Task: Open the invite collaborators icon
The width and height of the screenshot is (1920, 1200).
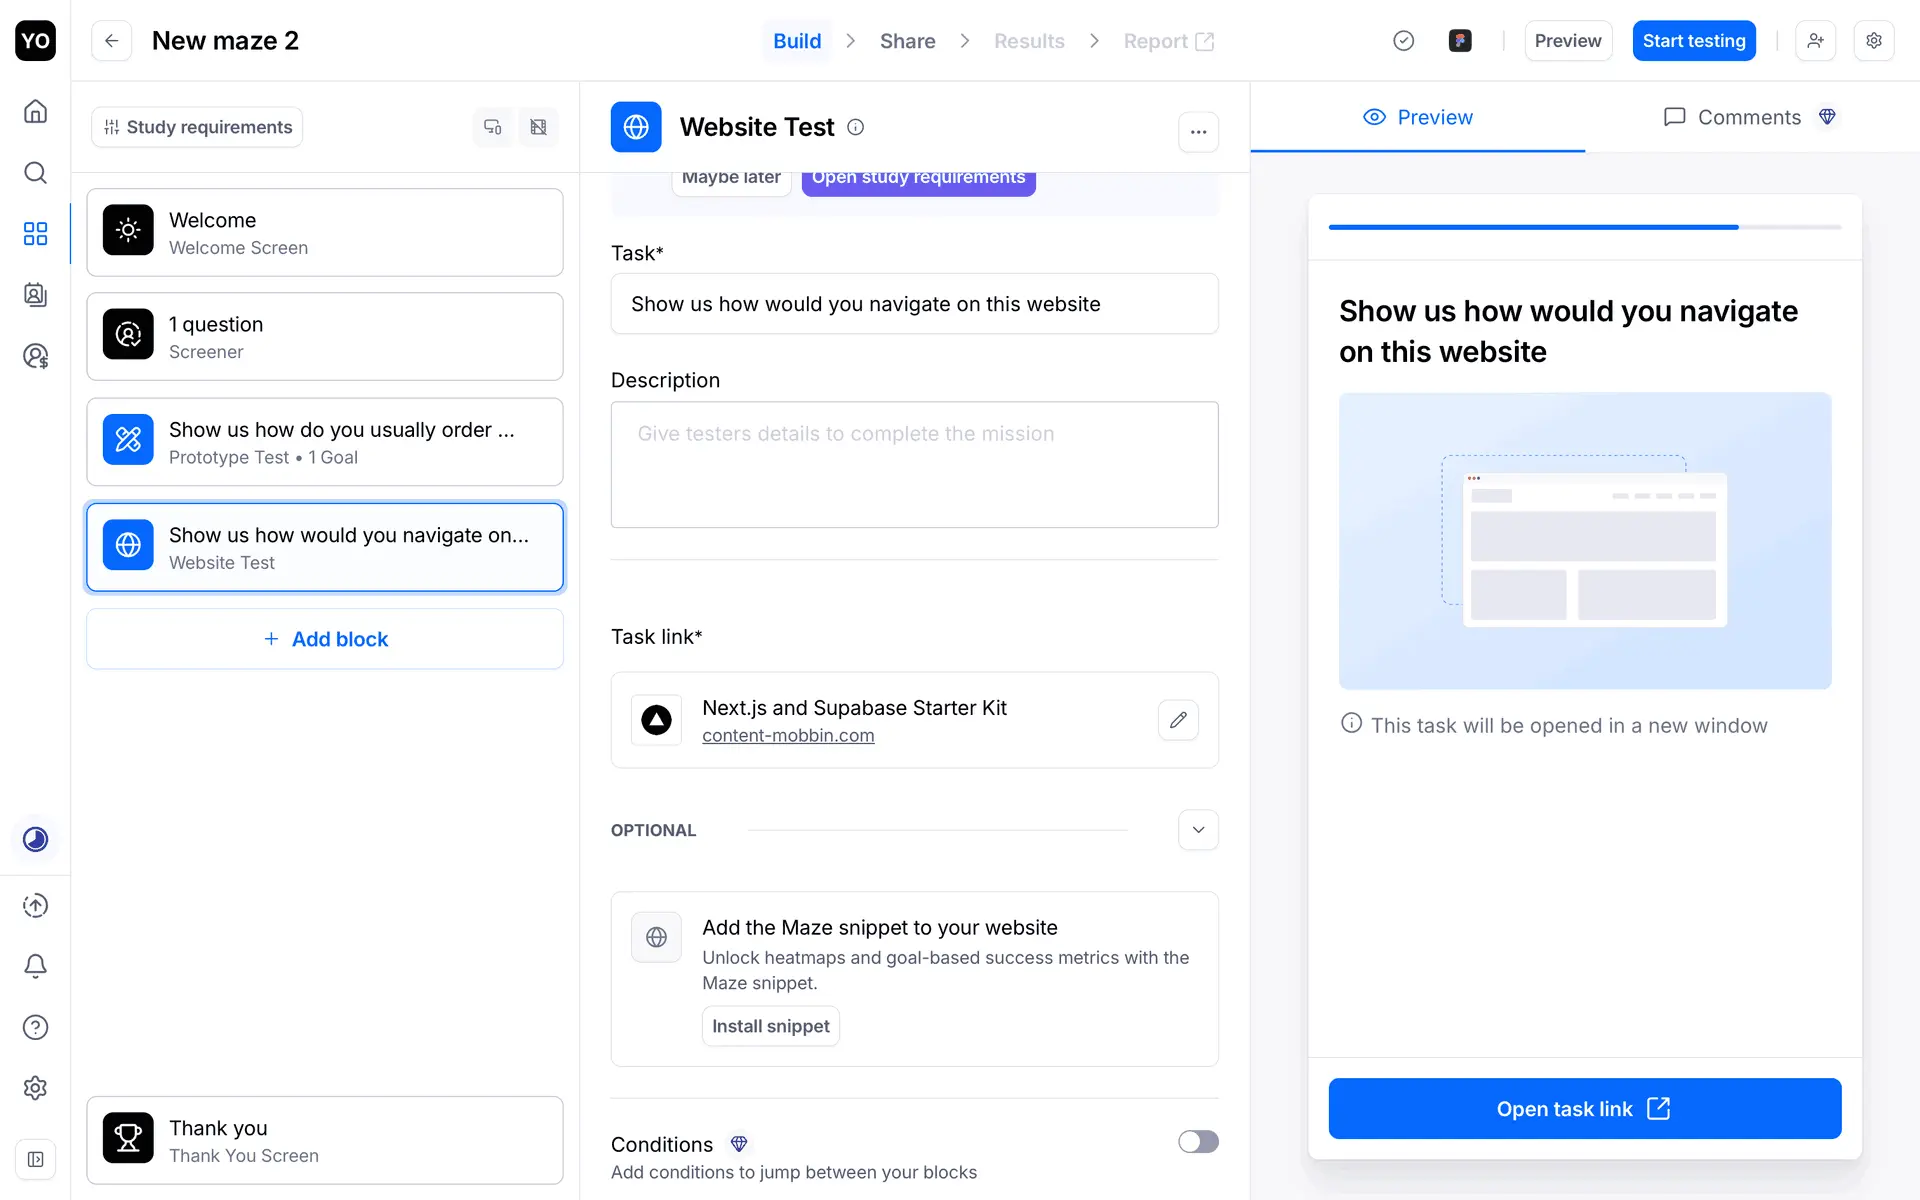Action: (1815, 41)
